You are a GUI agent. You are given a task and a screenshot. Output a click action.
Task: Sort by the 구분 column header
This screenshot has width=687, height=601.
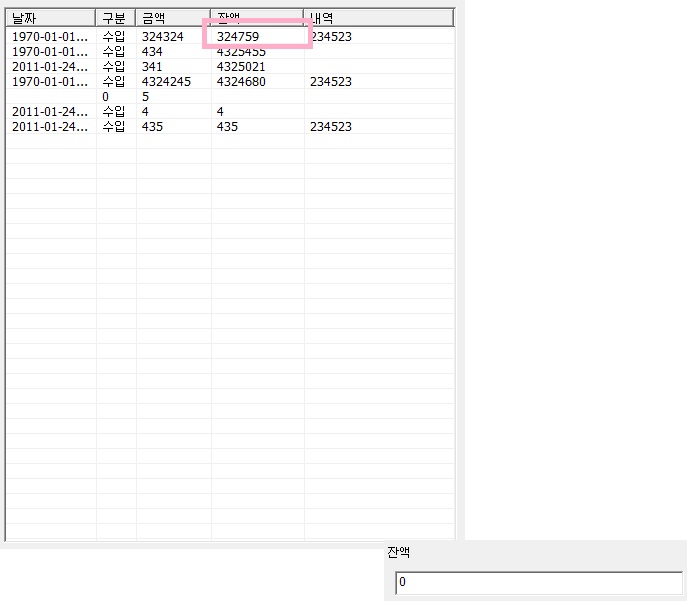coord(116,18)
